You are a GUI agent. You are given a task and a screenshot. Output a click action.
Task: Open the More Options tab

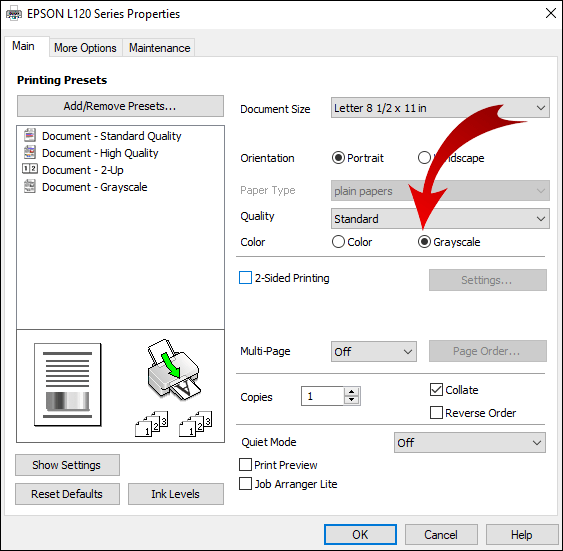point(85,48)
